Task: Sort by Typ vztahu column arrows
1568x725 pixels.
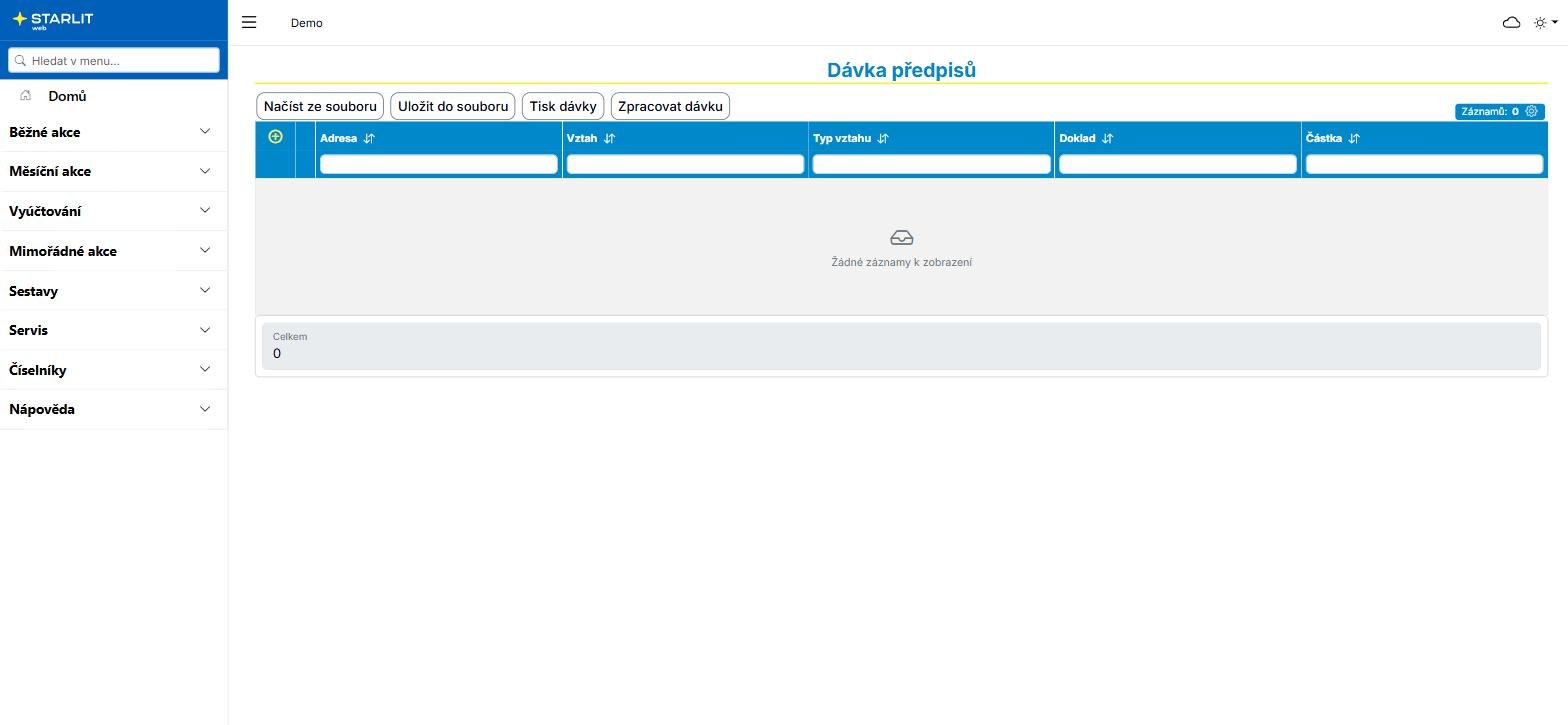Action: 883,139
